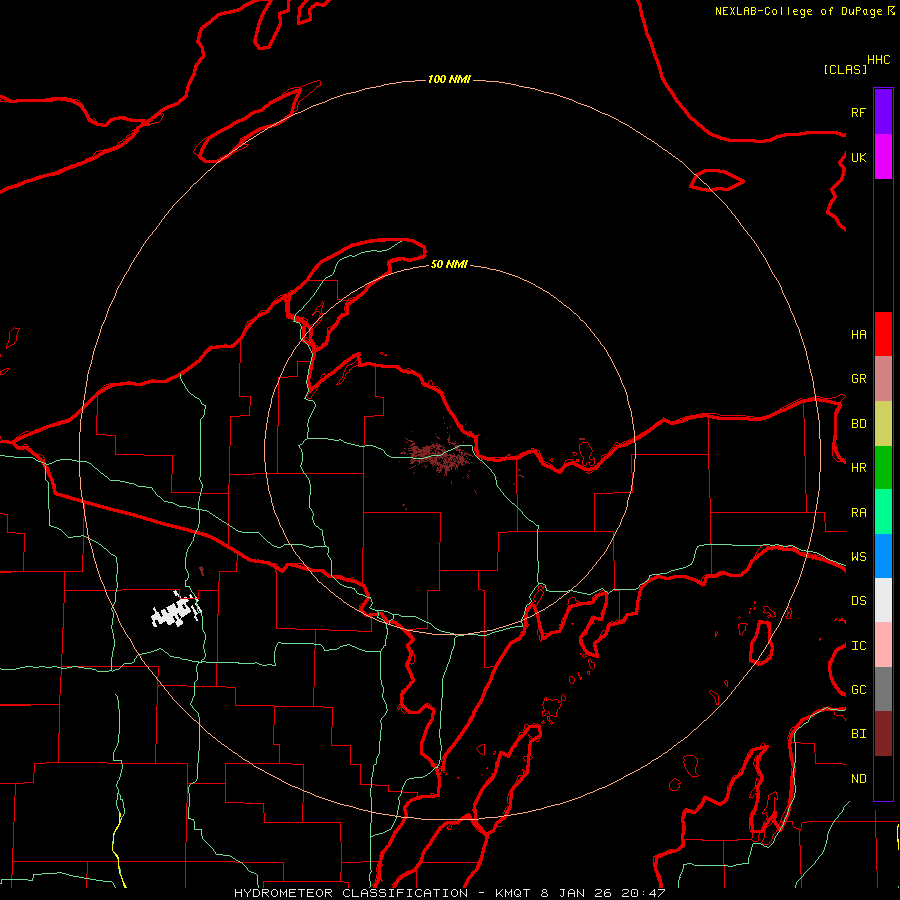
Task: Select the GR pink-brown legend swatch
Action: tap(883, 379)
